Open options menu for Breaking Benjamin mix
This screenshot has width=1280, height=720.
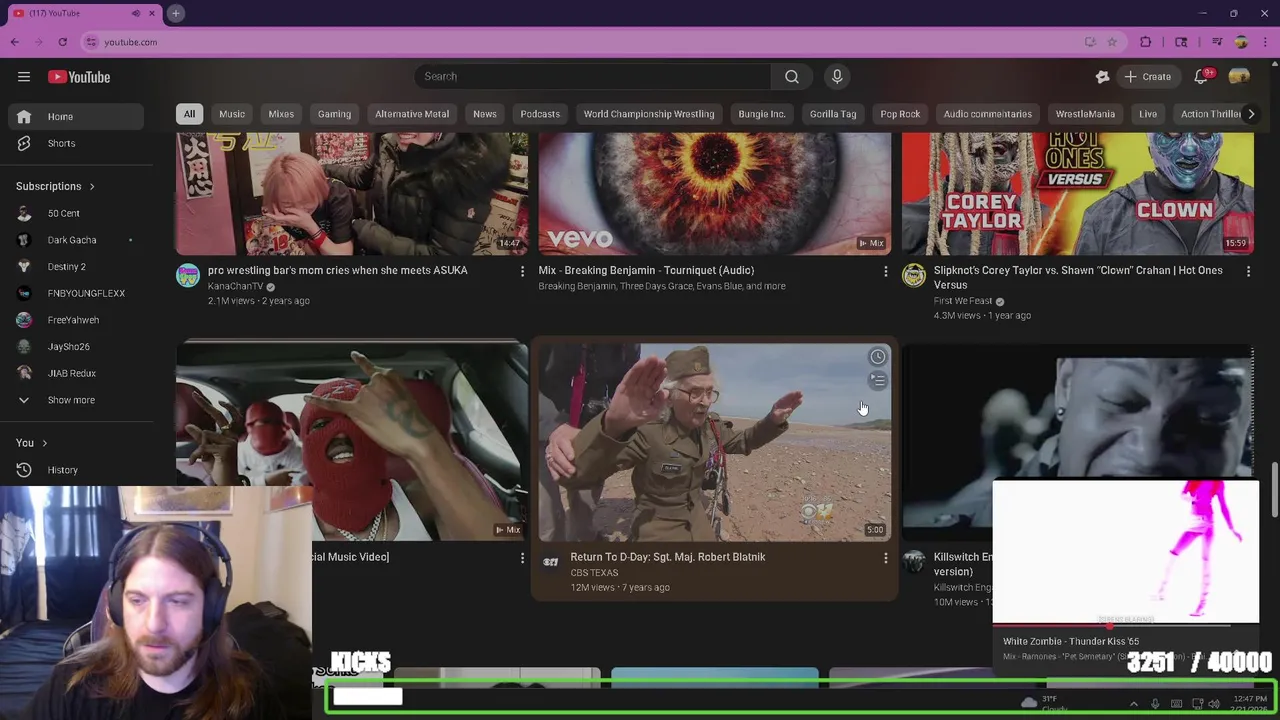point(885,271)
